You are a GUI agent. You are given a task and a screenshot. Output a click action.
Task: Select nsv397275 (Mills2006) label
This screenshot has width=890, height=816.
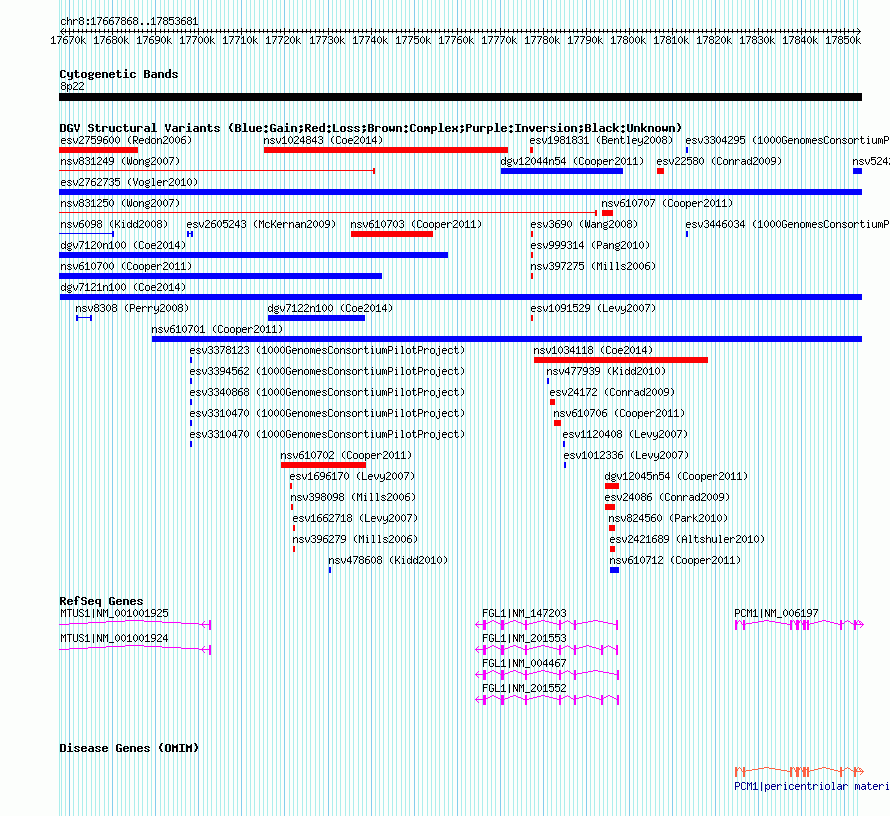click(593, 266)
